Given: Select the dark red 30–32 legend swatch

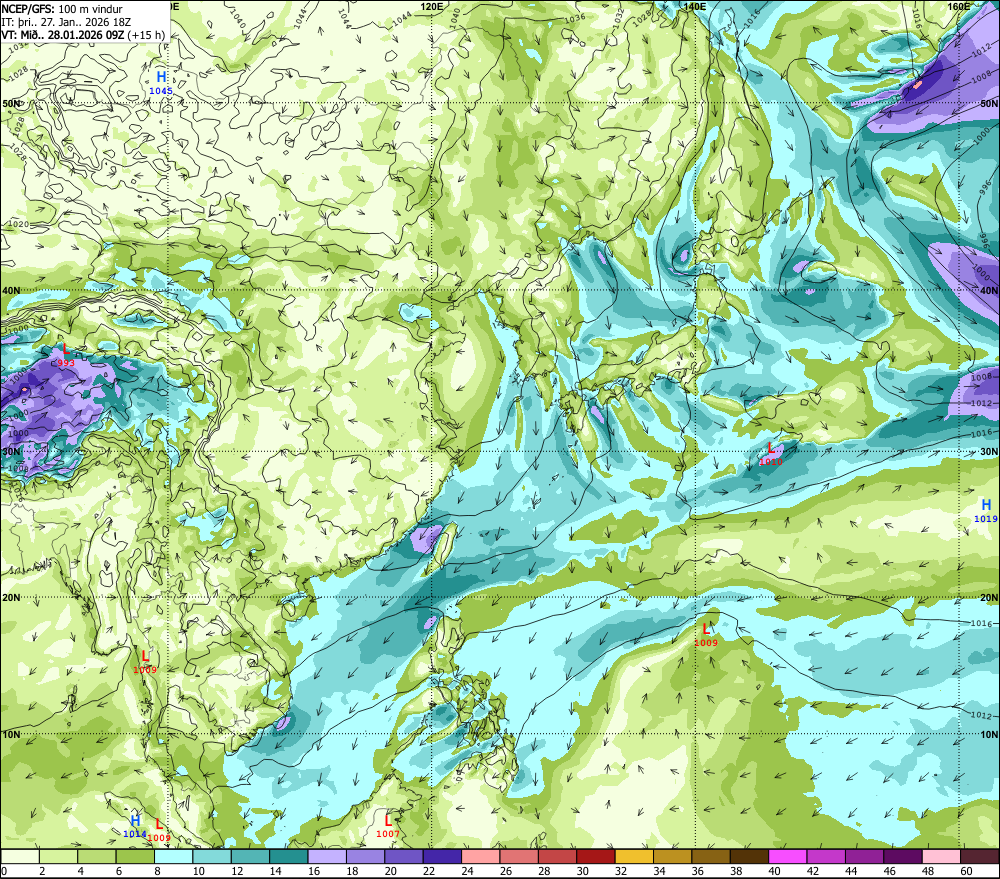Looking at the screenshot, I should point(596,856).
